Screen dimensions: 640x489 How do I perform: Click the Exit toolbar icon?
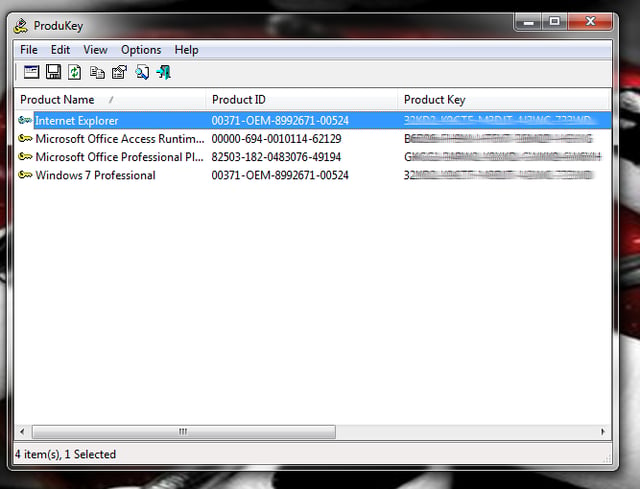click(164, 72)
